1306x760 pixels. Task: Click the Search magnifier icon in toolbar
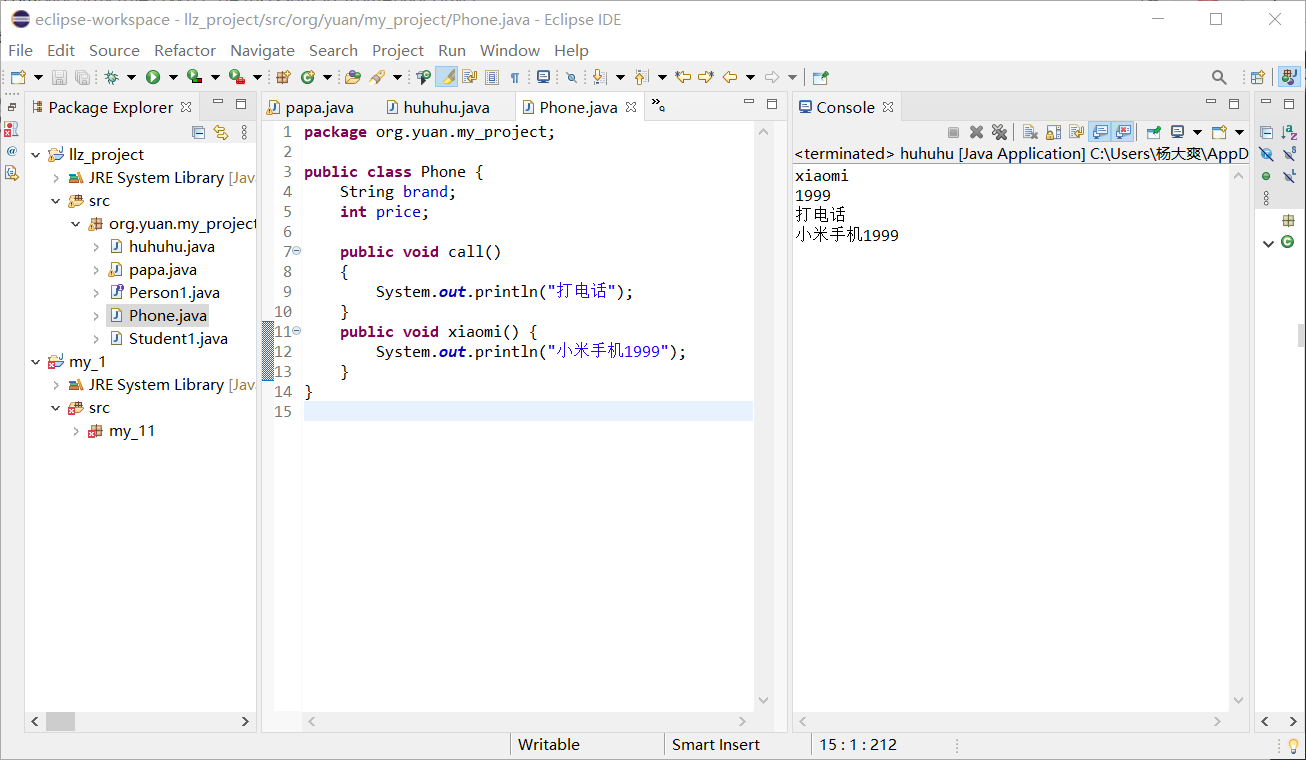[1219, 77]
